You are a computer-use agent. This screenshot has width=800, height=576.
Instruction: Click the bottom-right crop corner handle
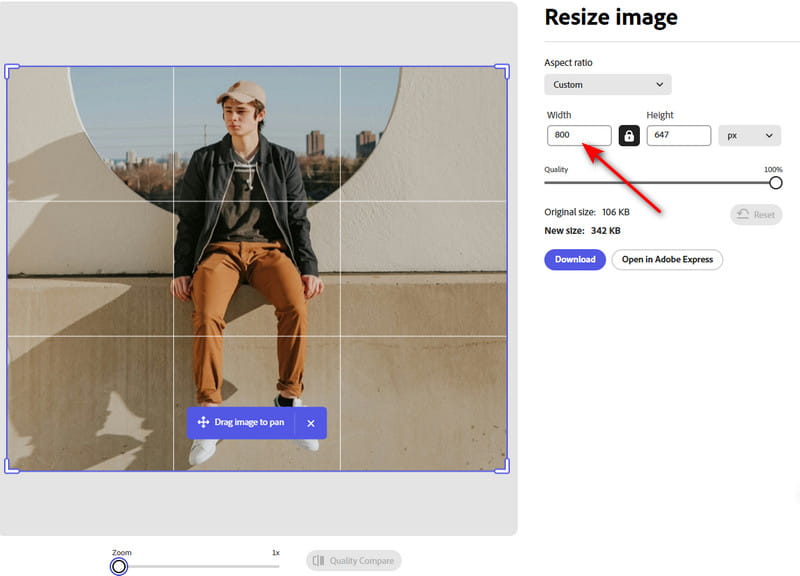[505, 468]
